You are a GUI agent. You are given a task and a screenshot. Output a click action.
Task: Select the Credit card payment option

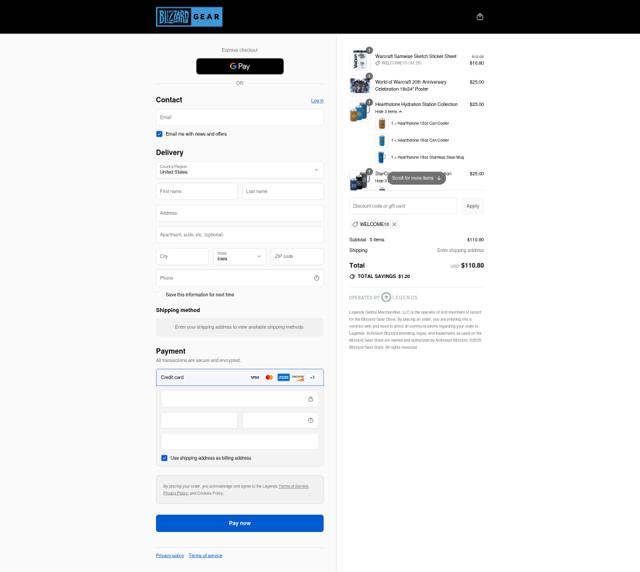240,377
